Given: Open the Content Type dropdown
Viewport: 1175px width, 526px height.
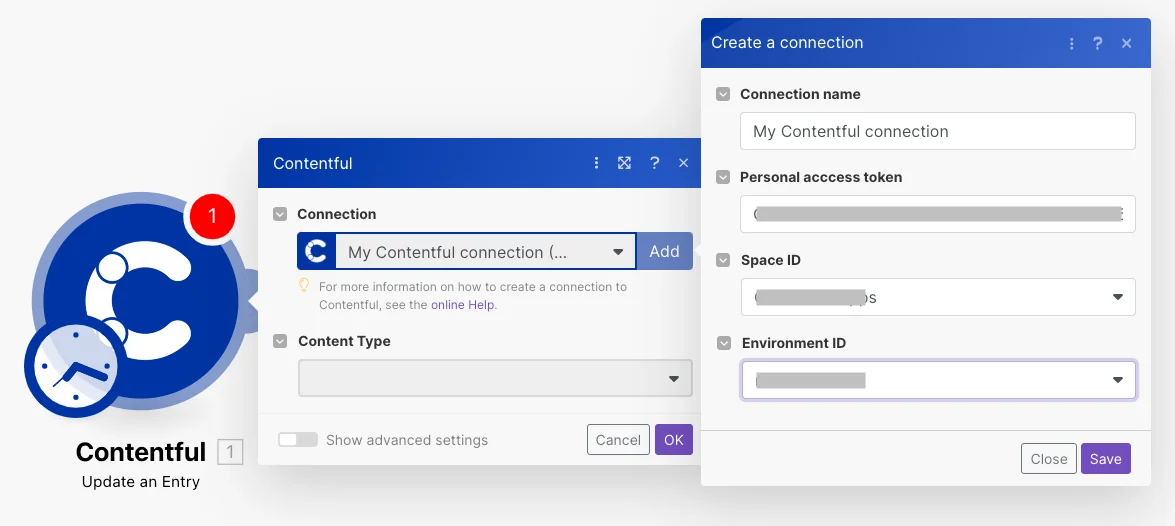Looking at the screenshot, I should click(495, 378).
